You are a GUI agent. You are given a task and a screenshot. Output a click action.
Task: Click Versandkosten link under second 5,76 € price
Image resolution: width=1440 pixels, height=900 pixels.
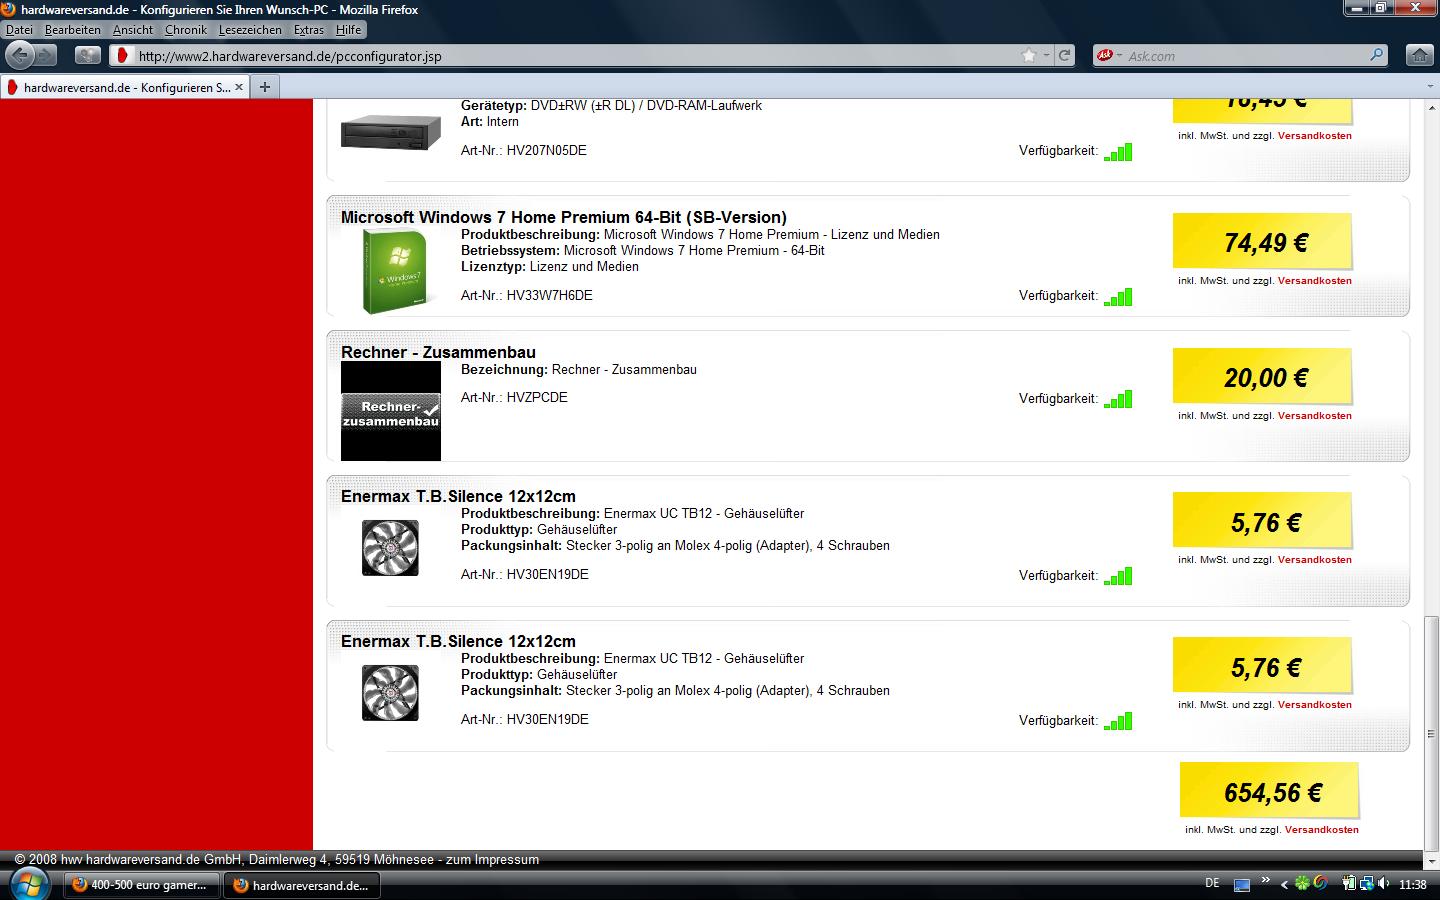(x=1314, y=705)
